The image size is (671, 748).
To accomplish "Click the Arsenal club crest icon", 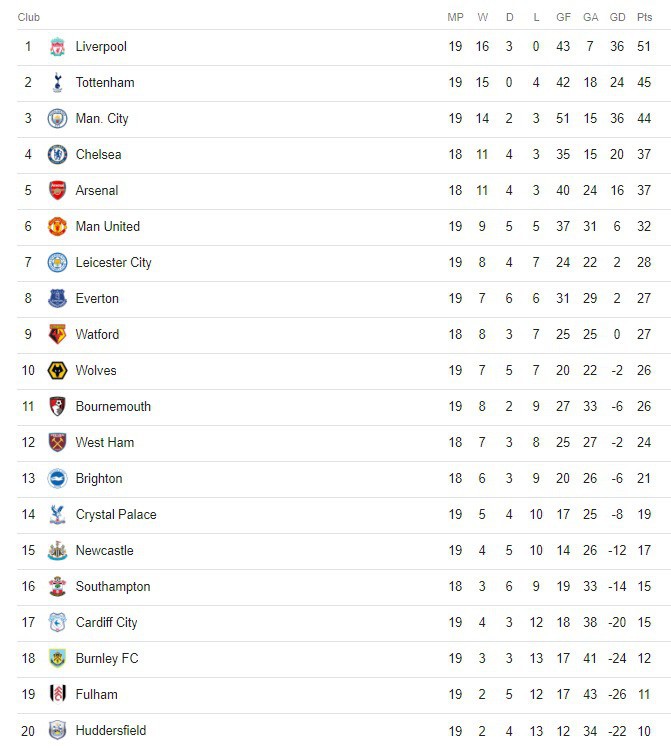I will click(x=57, y=191).
